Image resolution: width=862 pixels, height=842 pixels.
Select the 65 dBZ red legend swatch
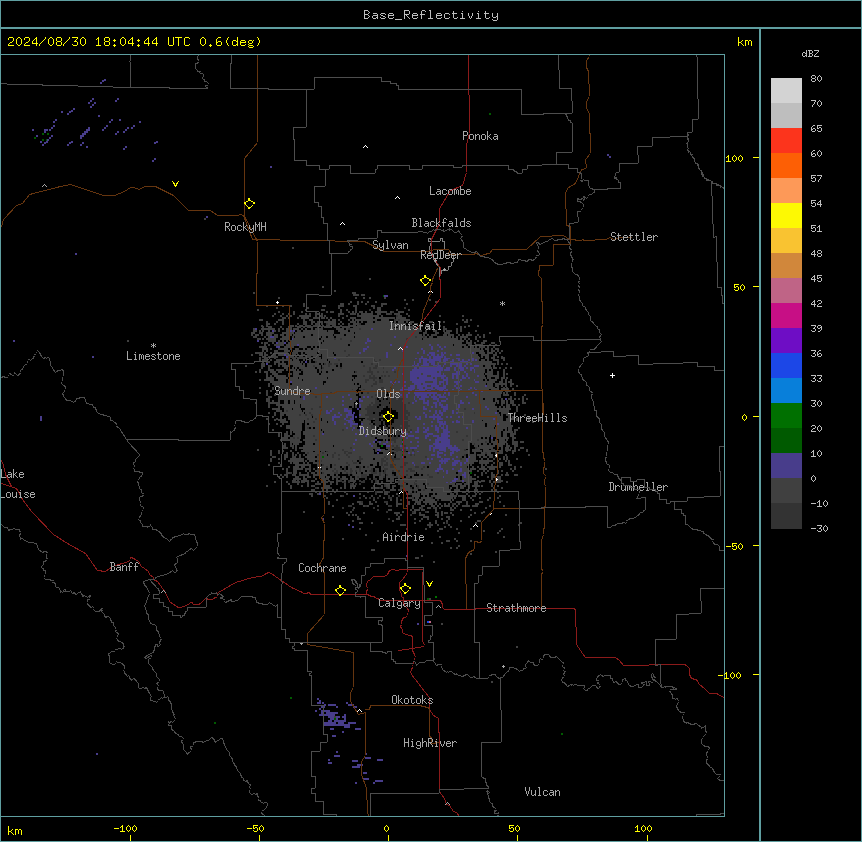click(x=786, y=140)
